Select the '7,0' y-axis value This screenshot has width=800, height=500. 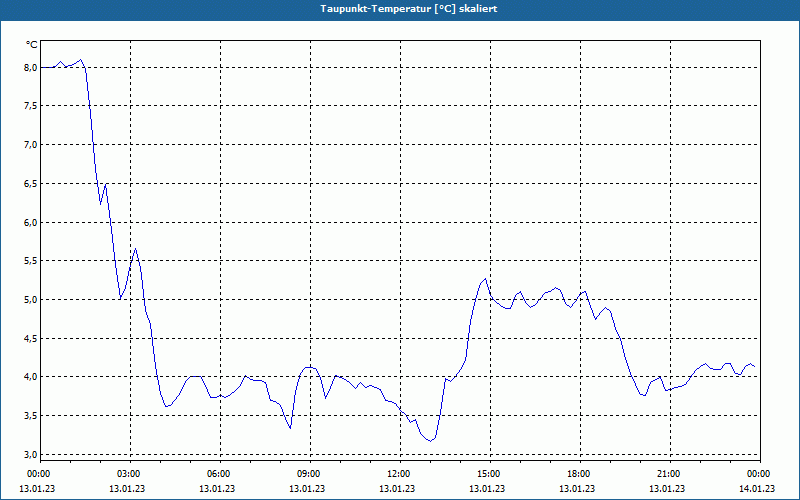pyautogui.click(x=31, y=145)
